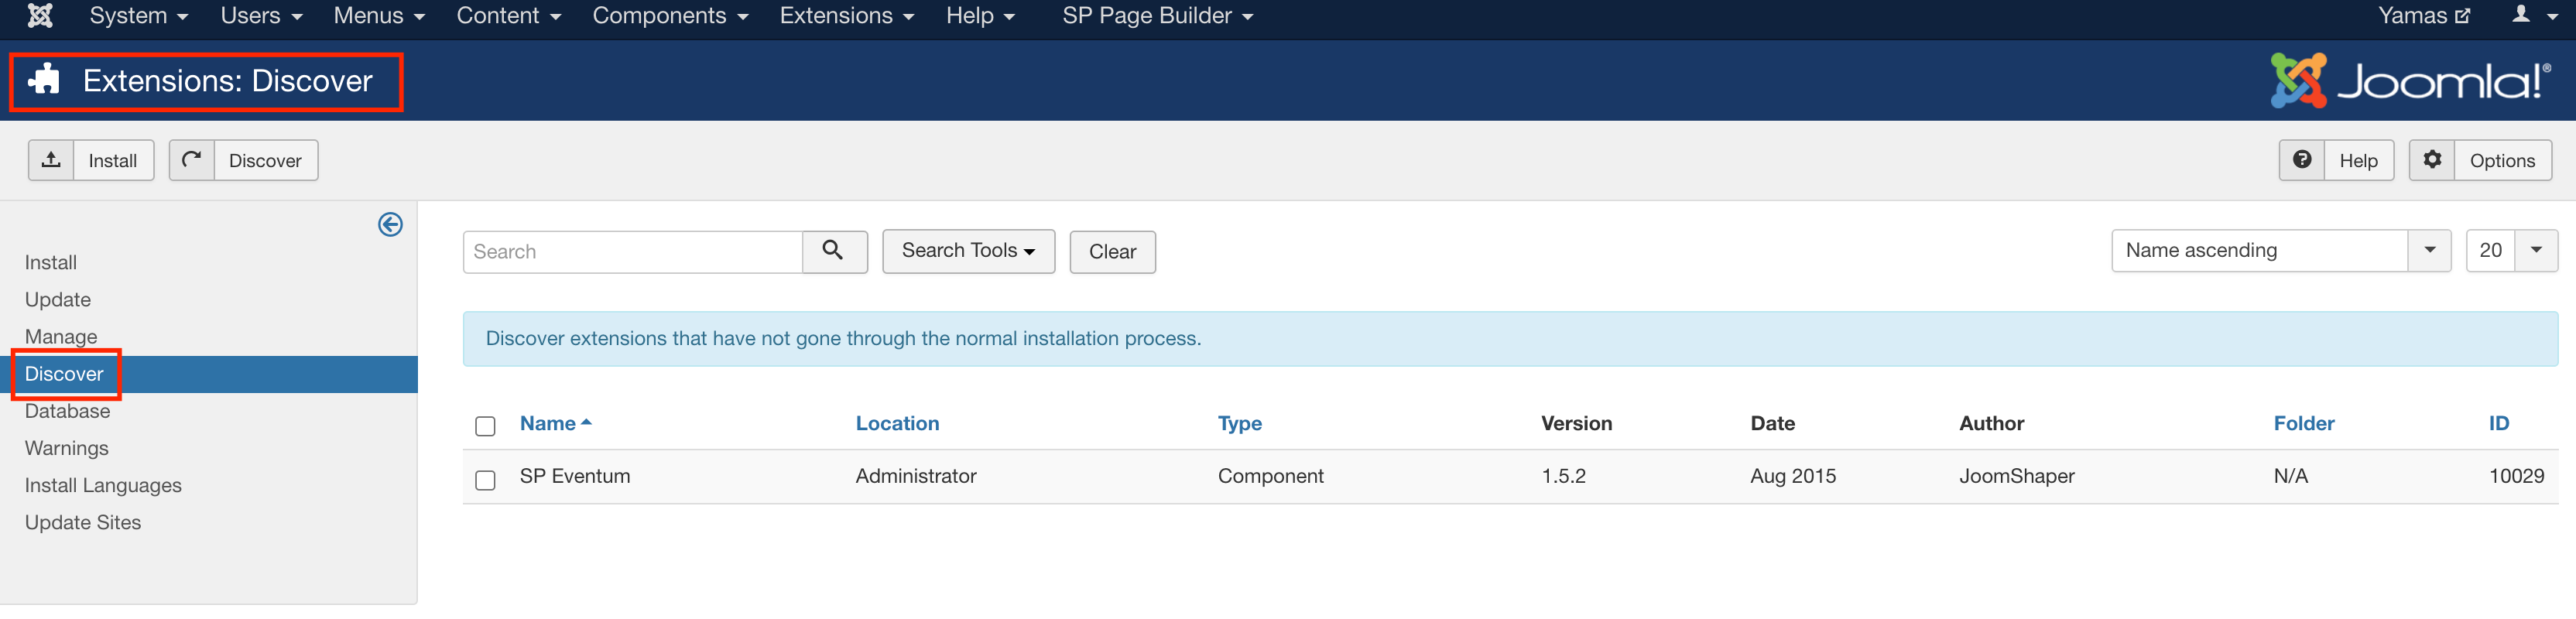
Task: Collapse sidebar with the left arrow icon
Action: point(390,224)
